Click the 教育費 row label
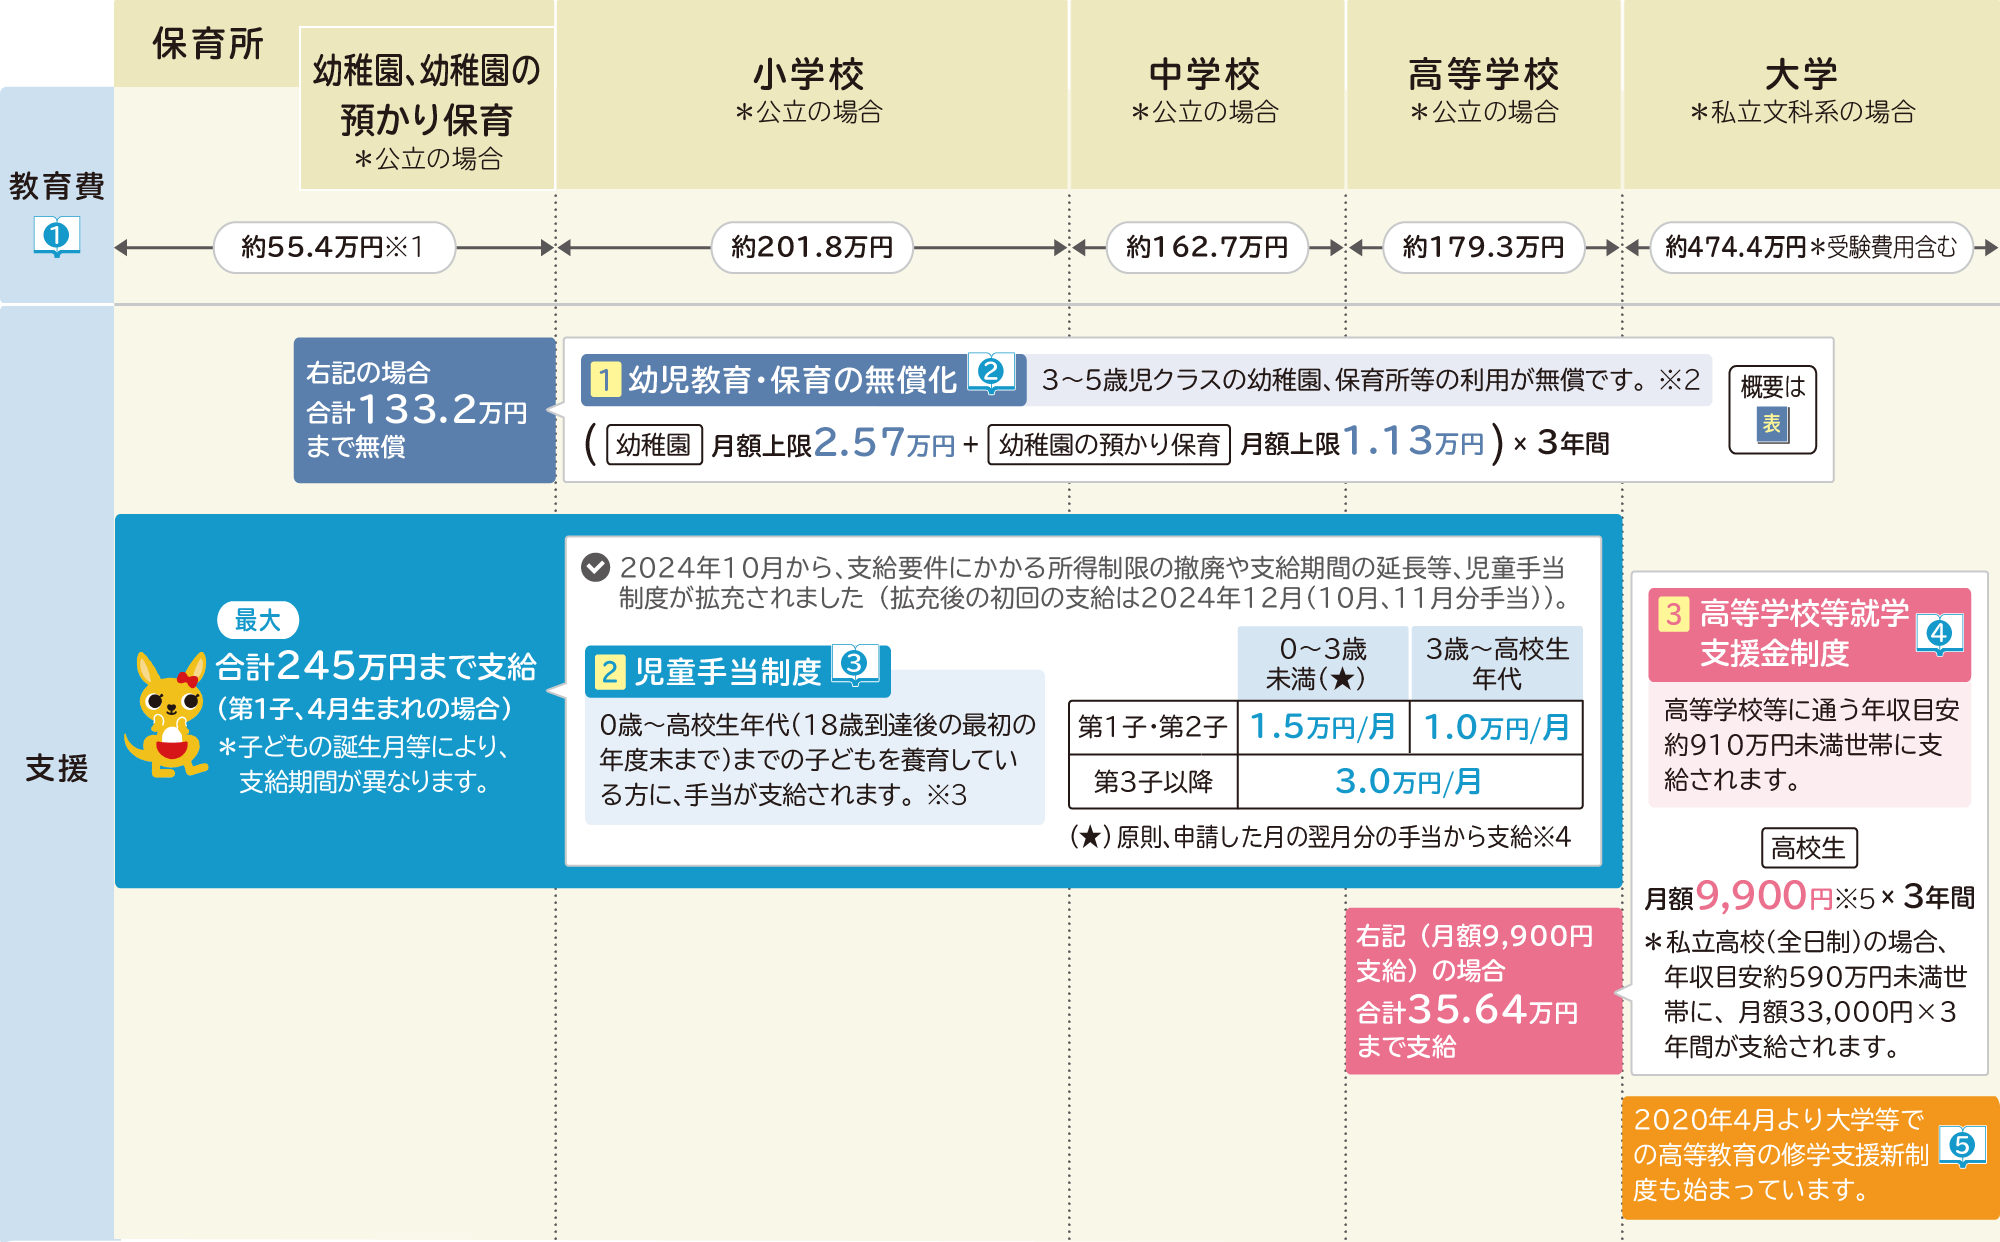This screenshot has height=1242, width=2000. 57,186
